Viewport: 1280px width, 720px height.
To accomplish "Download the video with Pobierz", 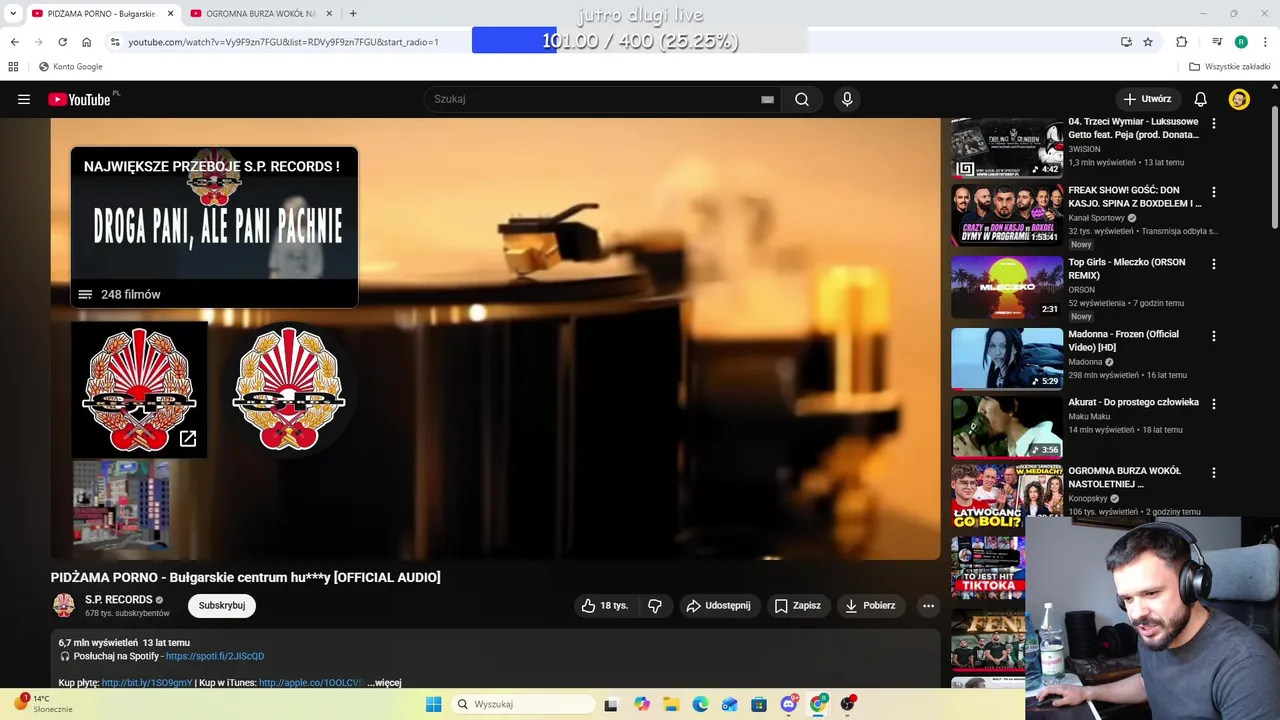I will (869, 605).
